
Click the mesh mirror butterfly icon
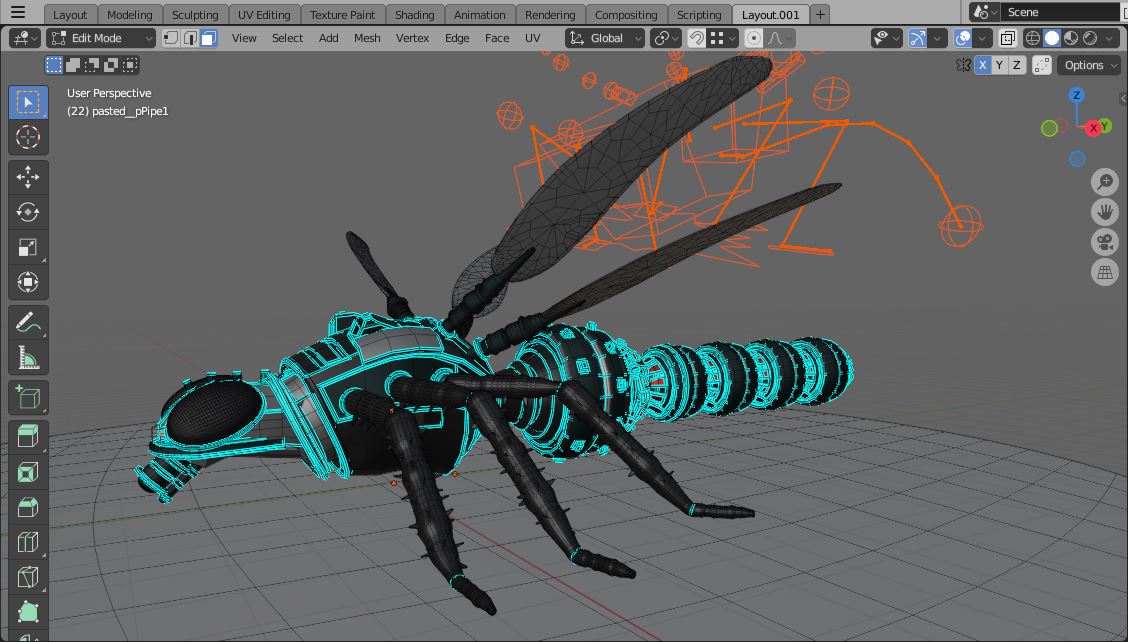tap(963, 65)
